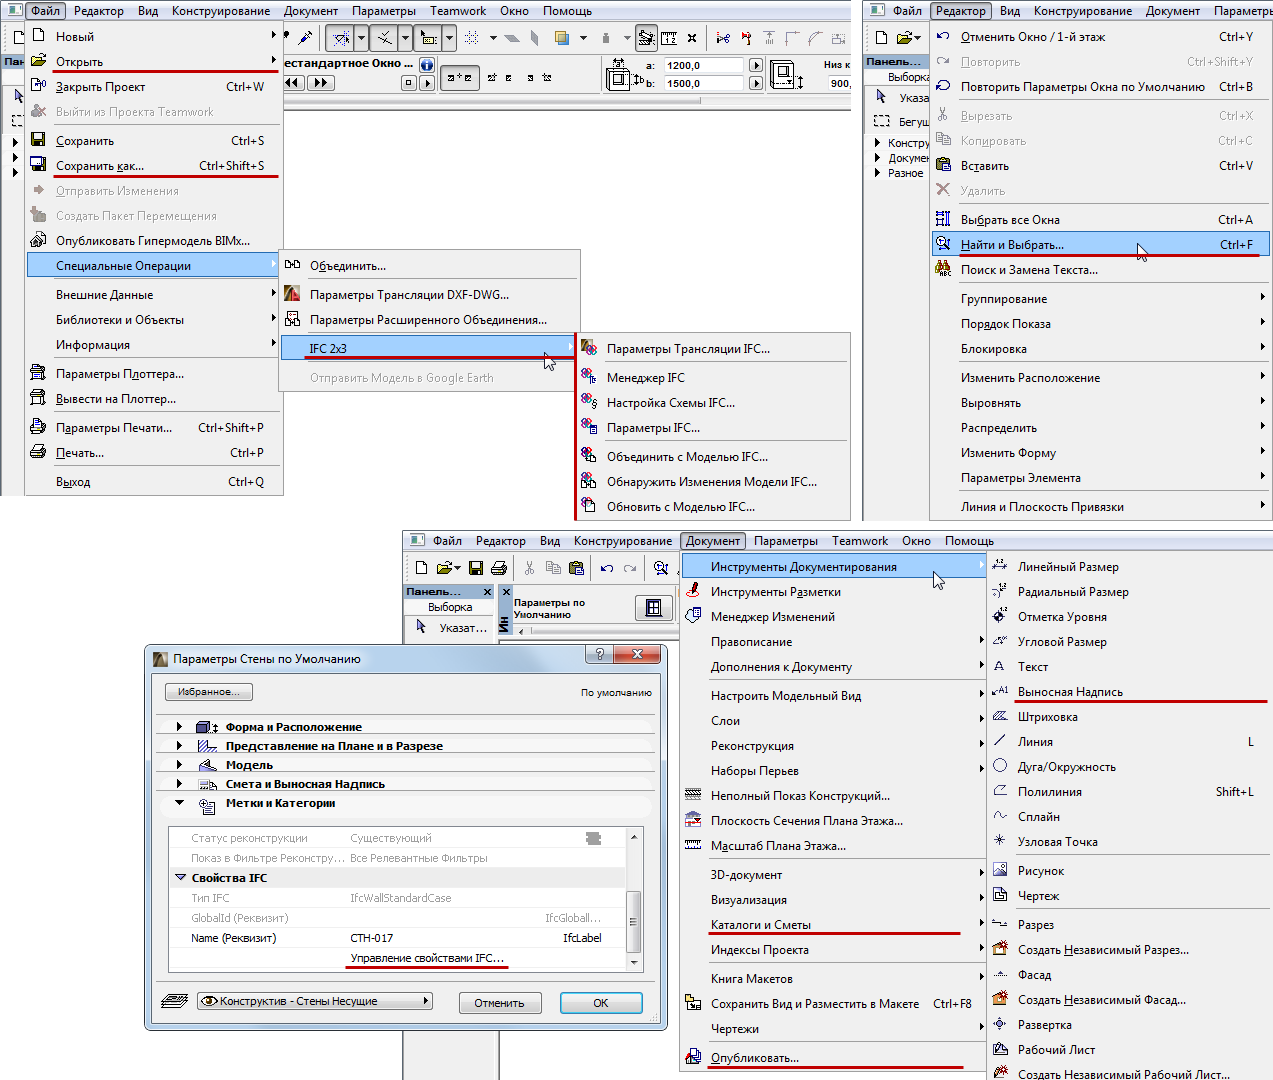The height and width of the screenshot is (1080, 1273).
Task: Click ОК to confirm the wall default settings
Action: click(x=601, y=1003)
